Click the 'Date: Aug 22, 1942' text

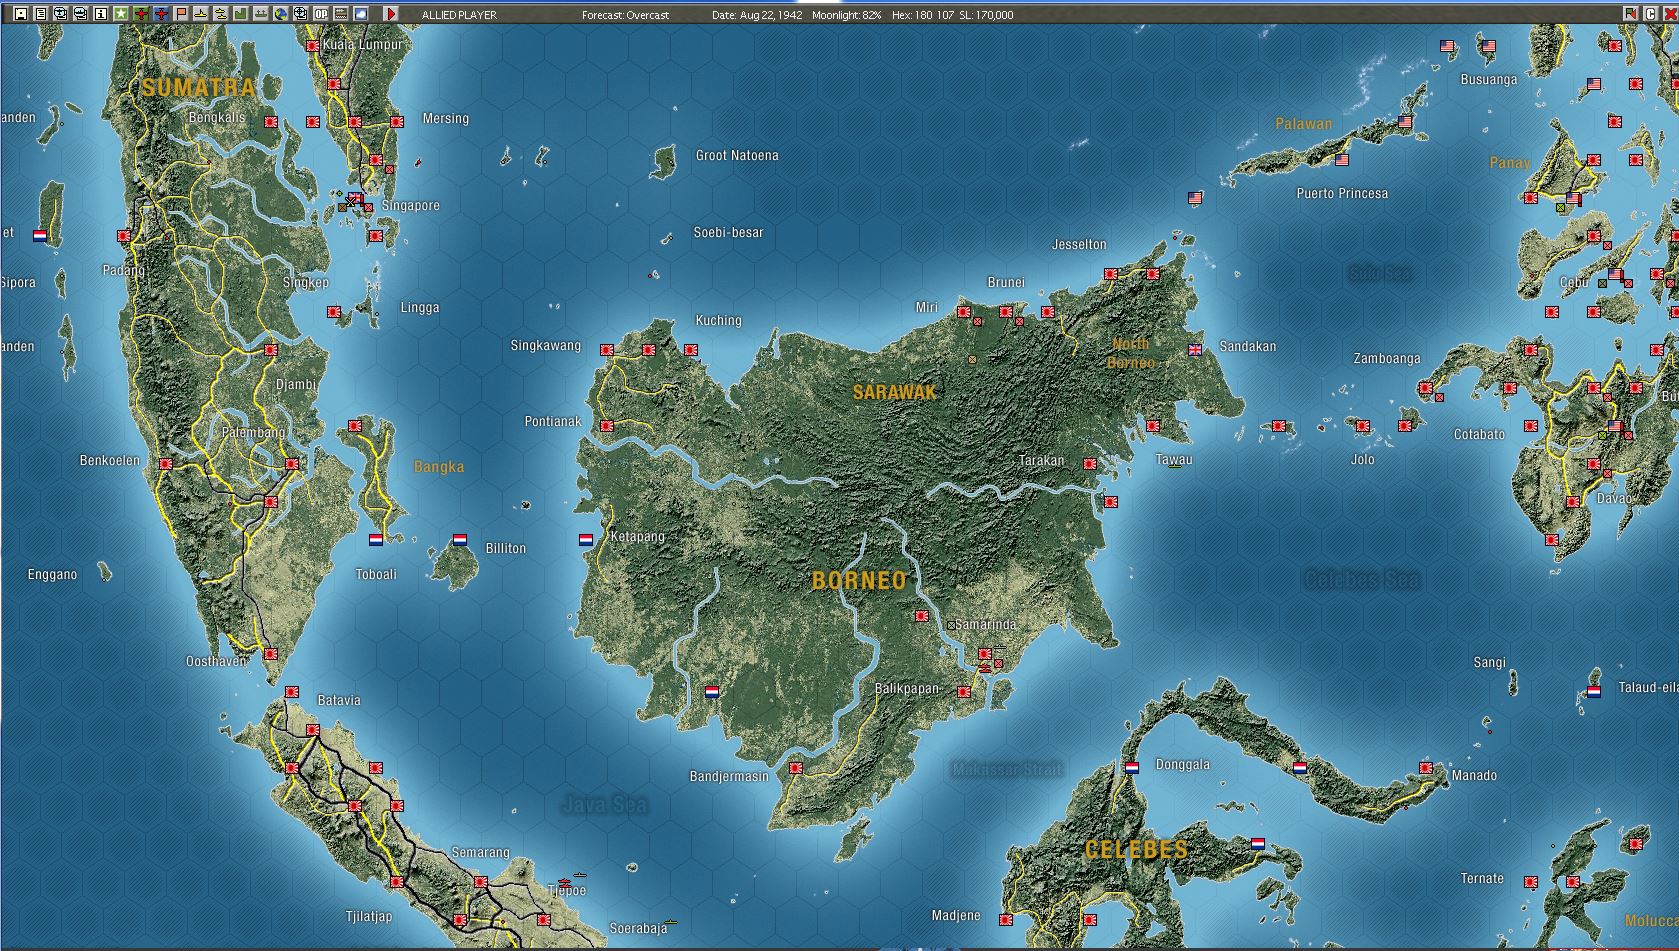[757, 15]
